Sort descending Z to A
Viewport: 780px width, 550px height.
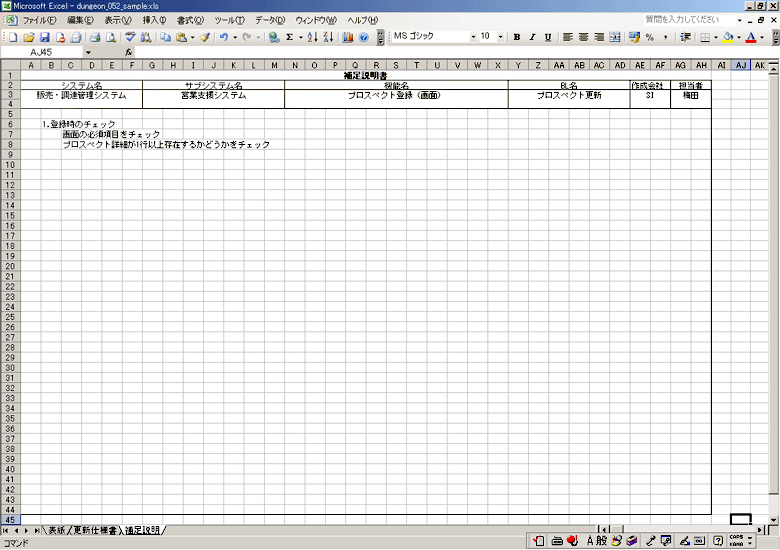[328, 37]
